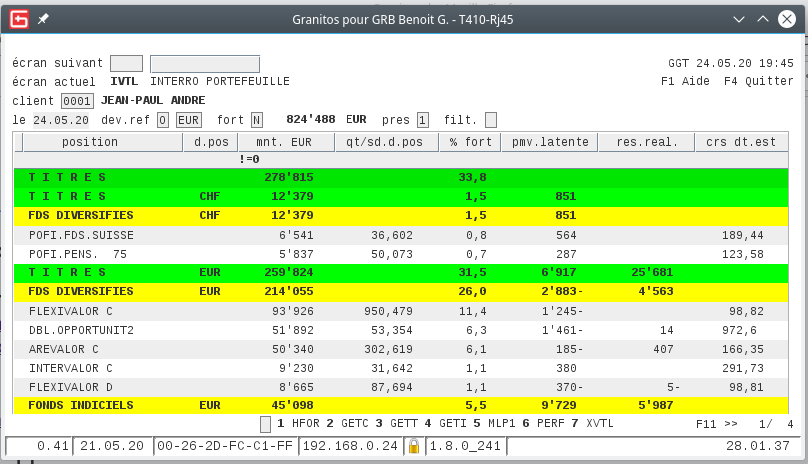
Task: Click the pin window icon
Action: tap(43, 19)
